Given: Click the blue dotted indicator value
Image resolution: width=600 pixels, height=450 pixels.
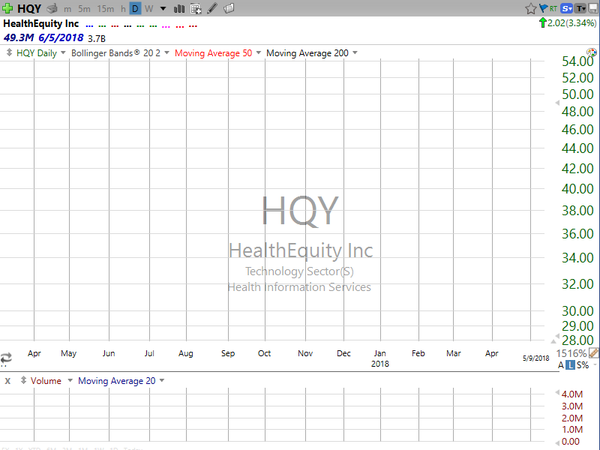Looking at the screenshot, I should 89,26.
